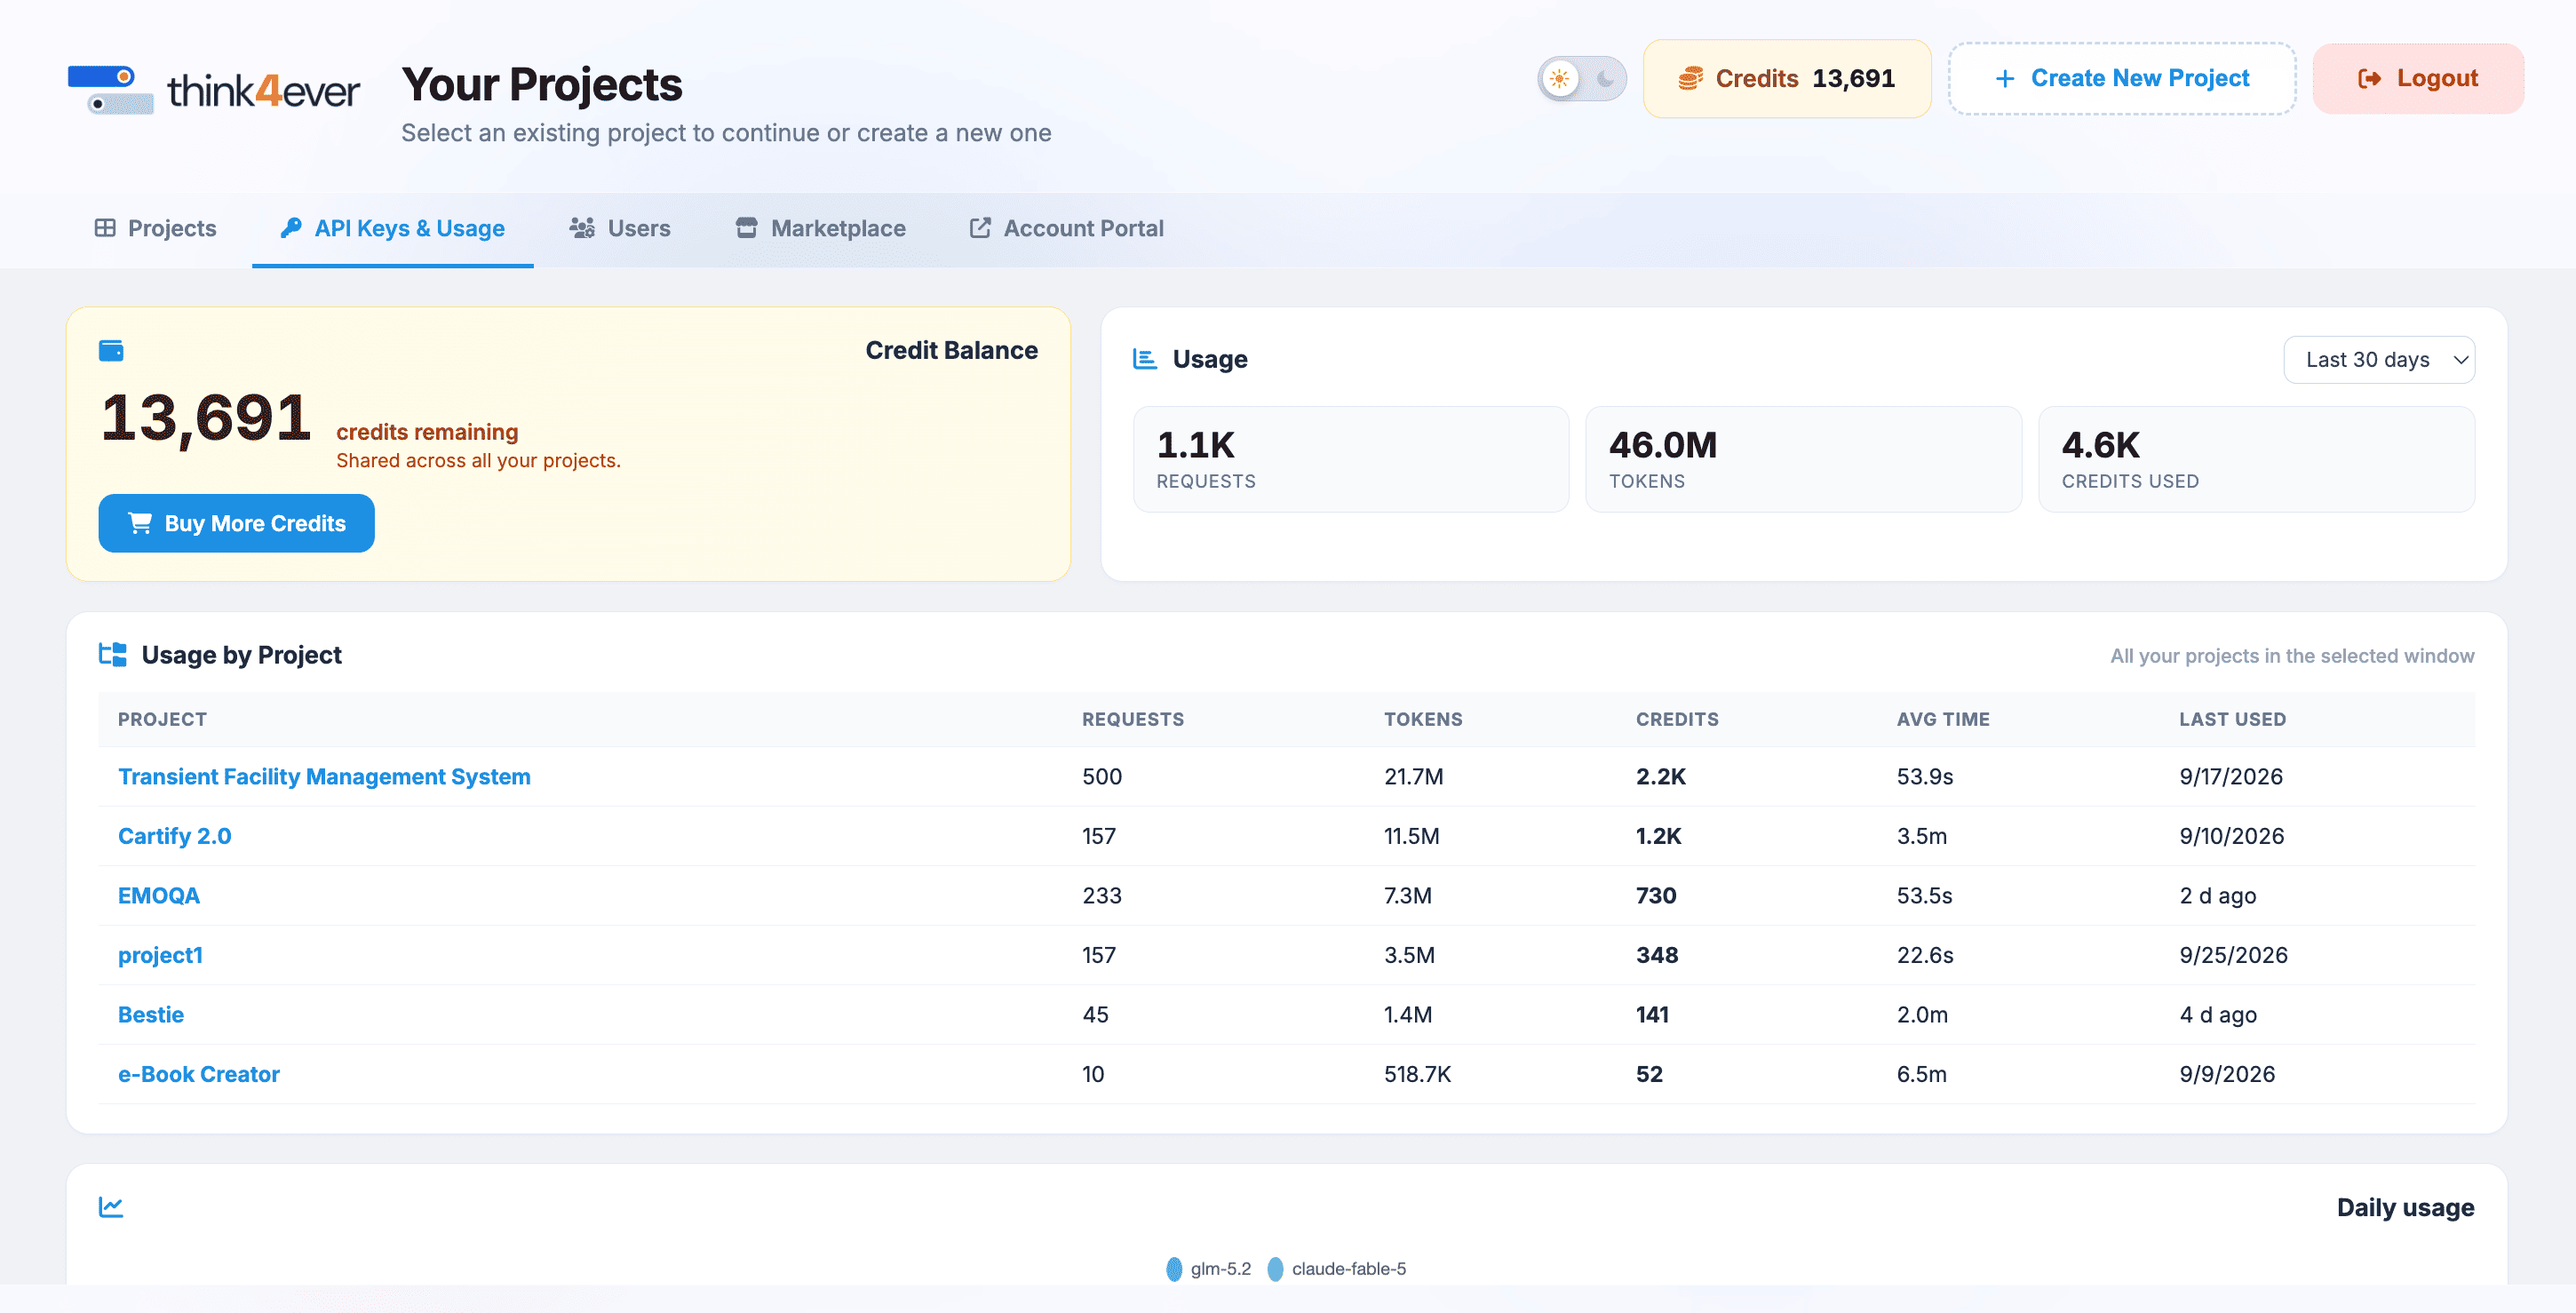The height and width of the screenshot is (1313, 2576).
Task: Click the Usage by Project tree icon
Action: (112, 655)
